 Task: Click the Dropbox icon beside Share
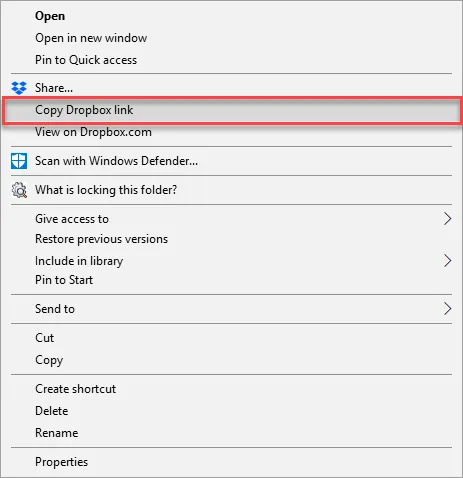tap(19, 88)
